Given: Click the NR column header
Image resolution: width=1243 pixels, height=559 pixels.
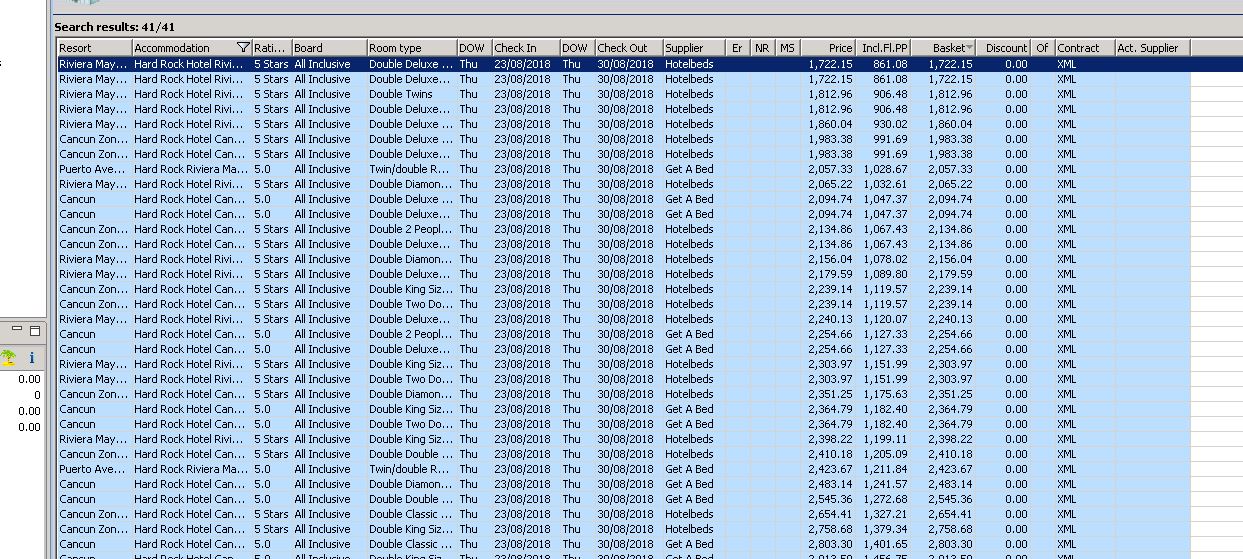Looking at the screenshot, I should (x=763, y=47).
